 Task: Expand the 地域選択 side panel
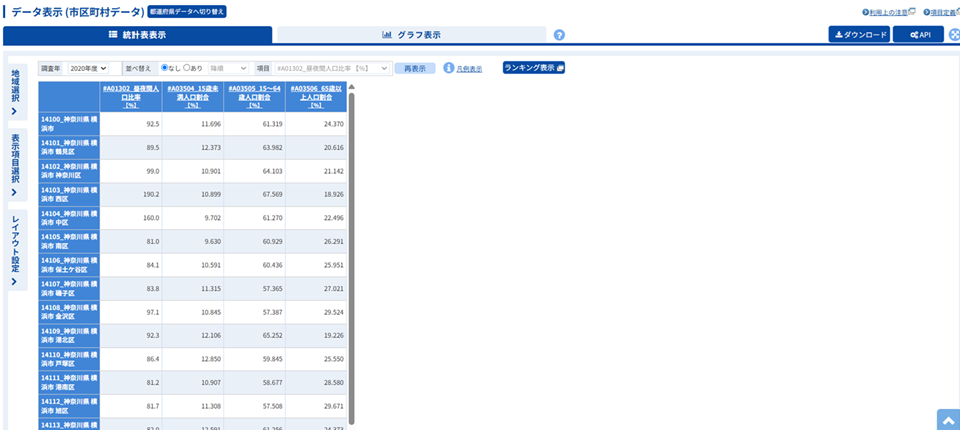[14, 91]
